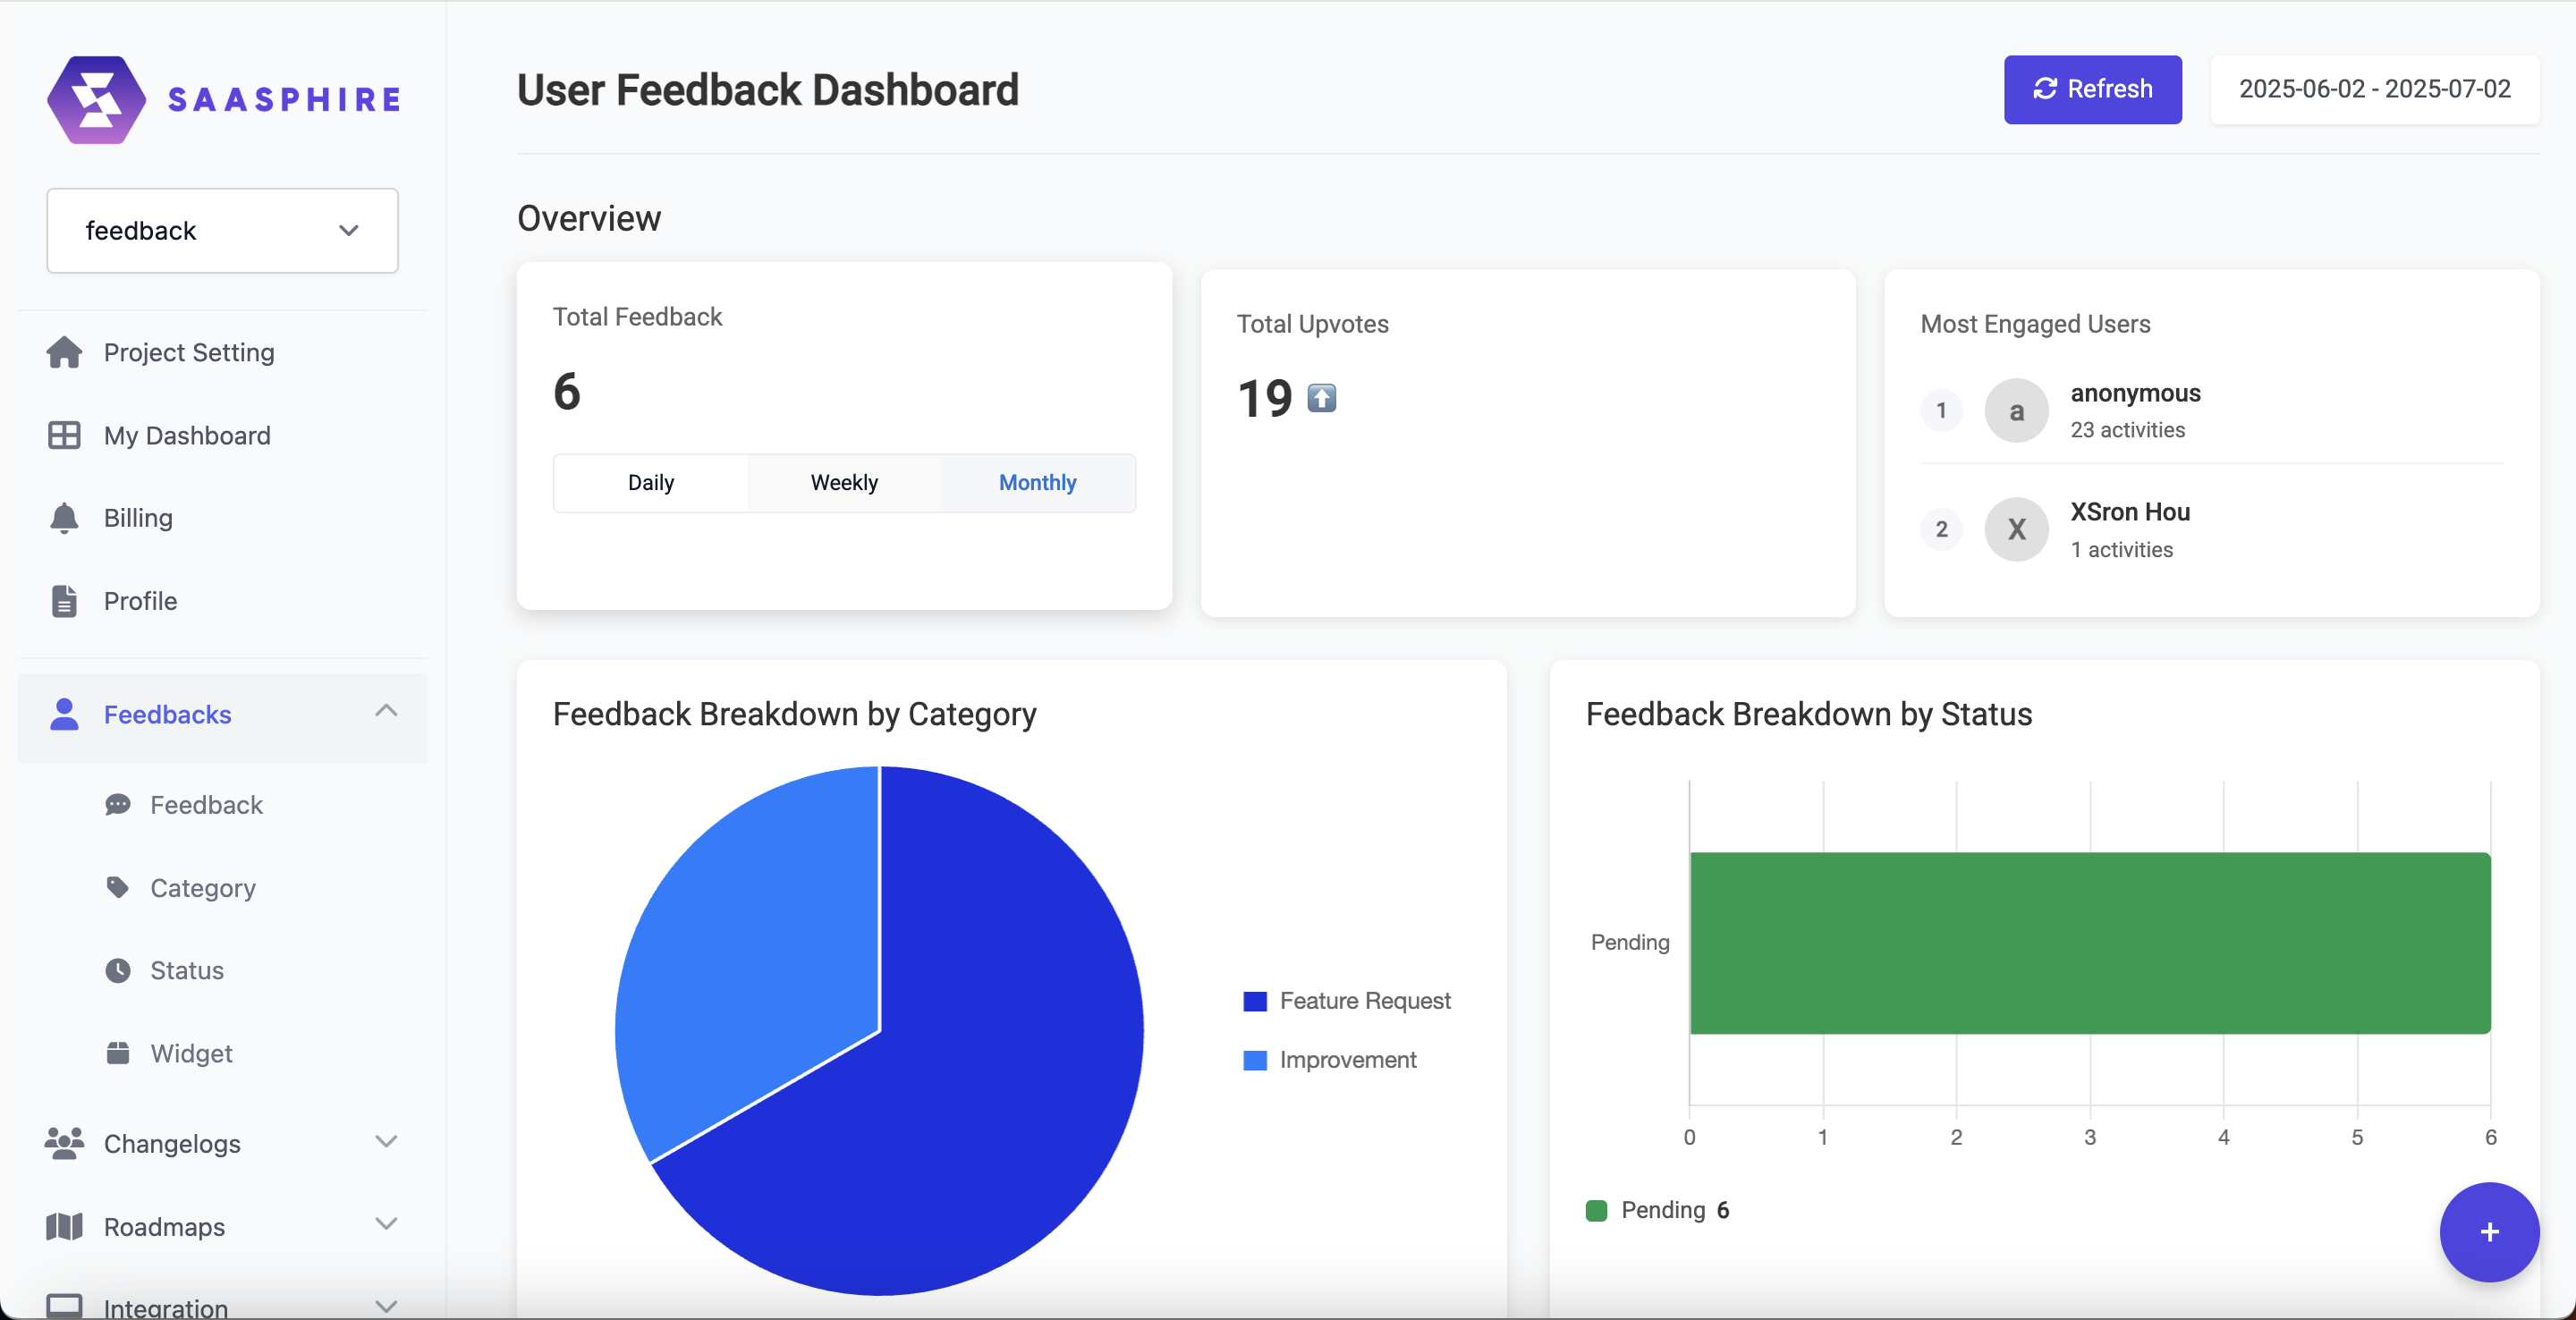This screenshot has height=1320, width=2576.
Task: Switch Total Feedback to Daily
Action: (651, 483)
